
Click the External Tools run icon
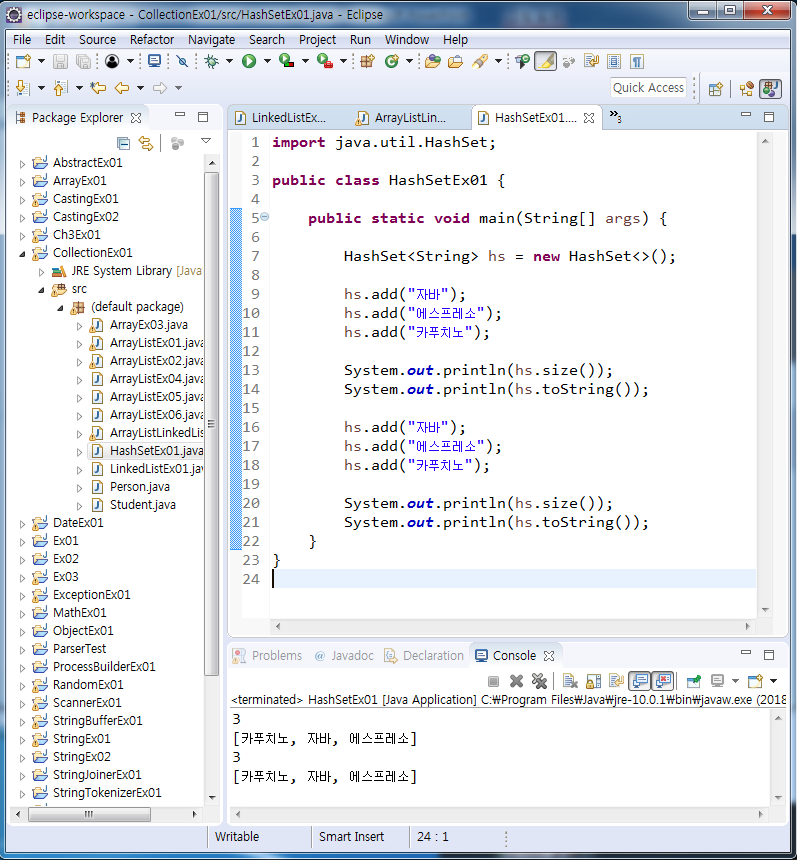(325, 61)
